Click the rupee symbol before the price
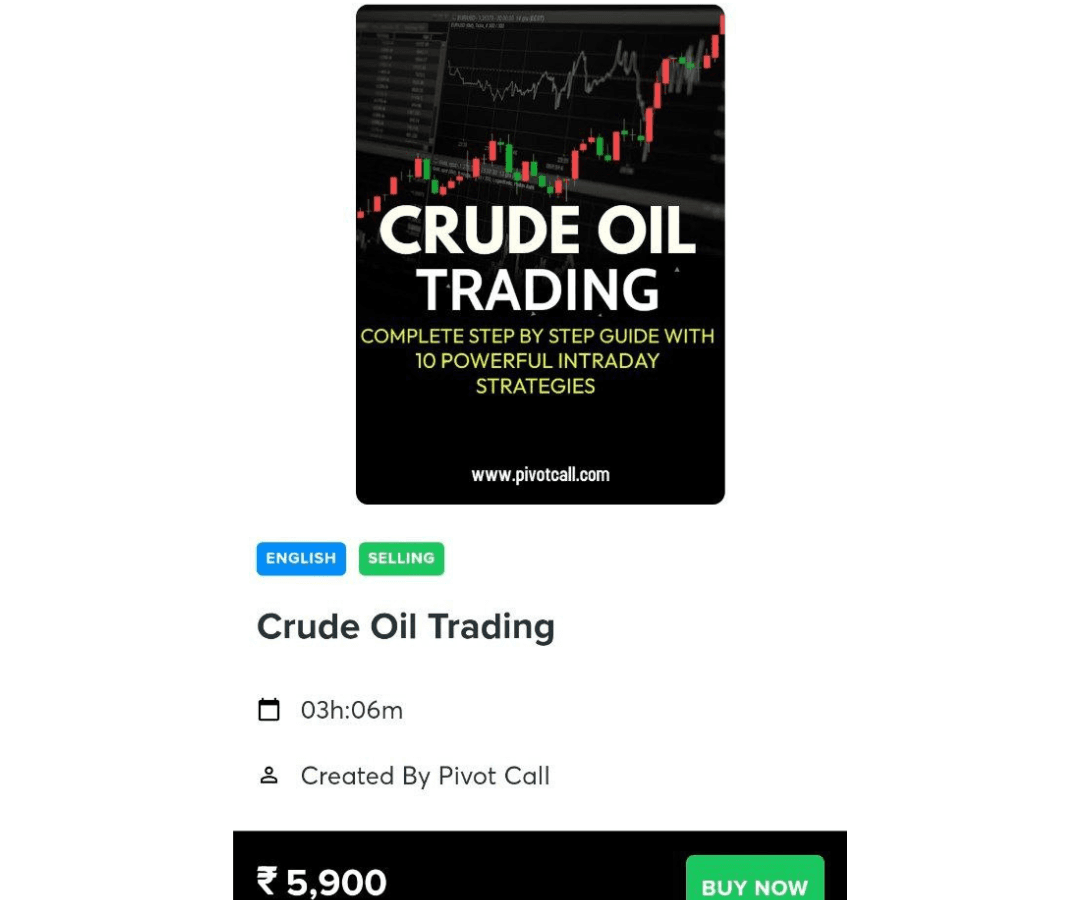The width and height of the screenshot is (1080, 900). click(x=267, y=881)
